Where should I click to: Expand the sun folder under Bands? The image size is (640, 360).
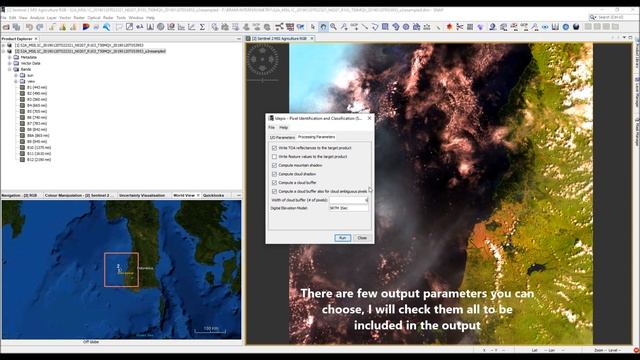coord(16,76)
